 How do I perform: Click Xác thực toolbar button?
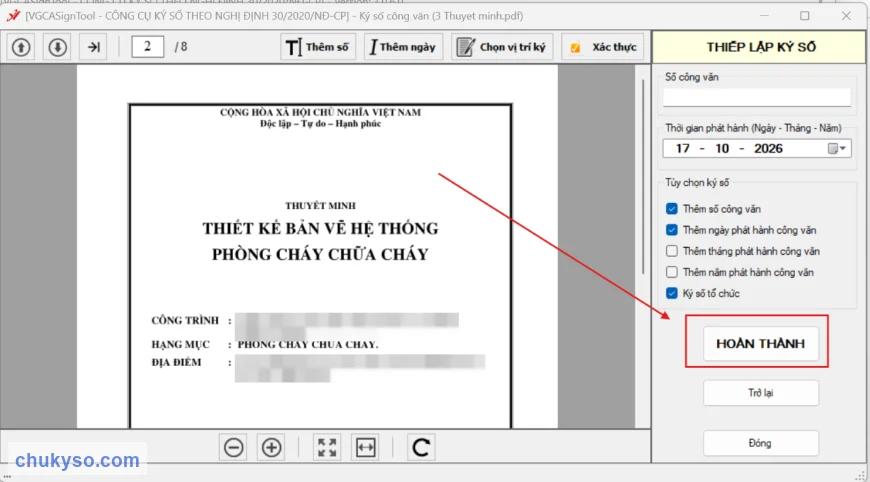(603, 47)
